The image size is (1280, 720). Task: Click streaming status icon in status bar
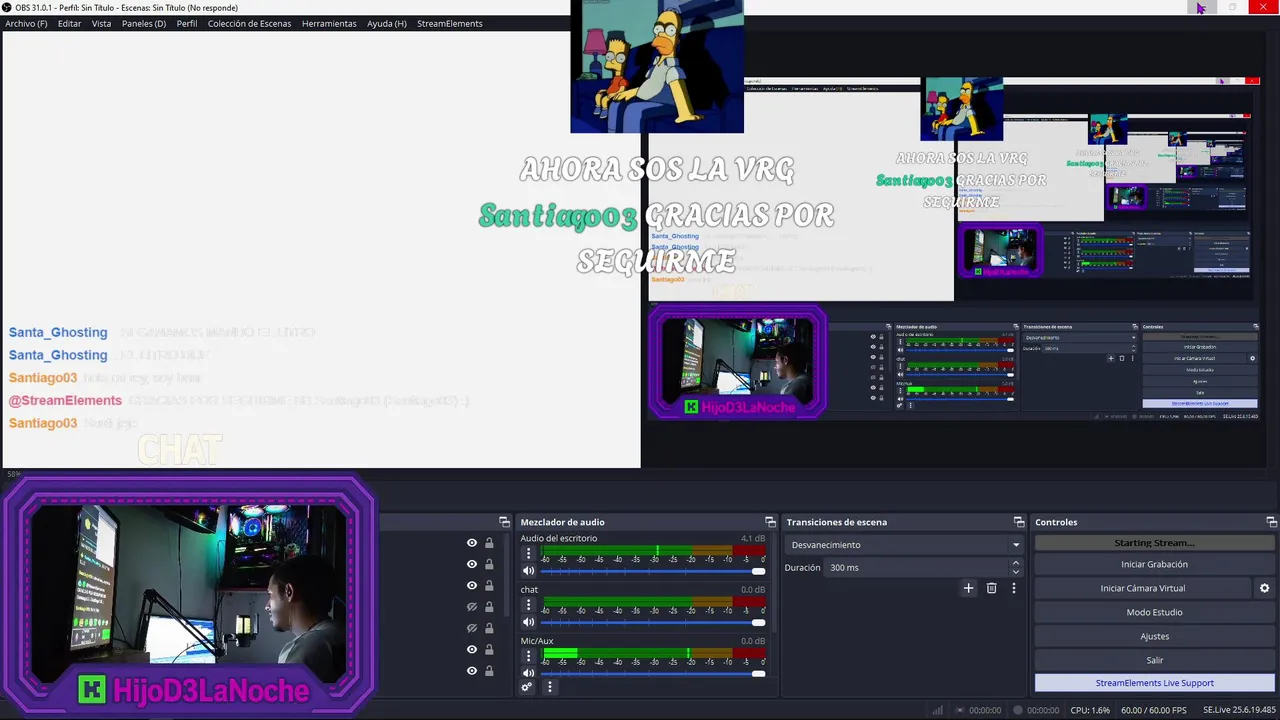click(959, 710)
